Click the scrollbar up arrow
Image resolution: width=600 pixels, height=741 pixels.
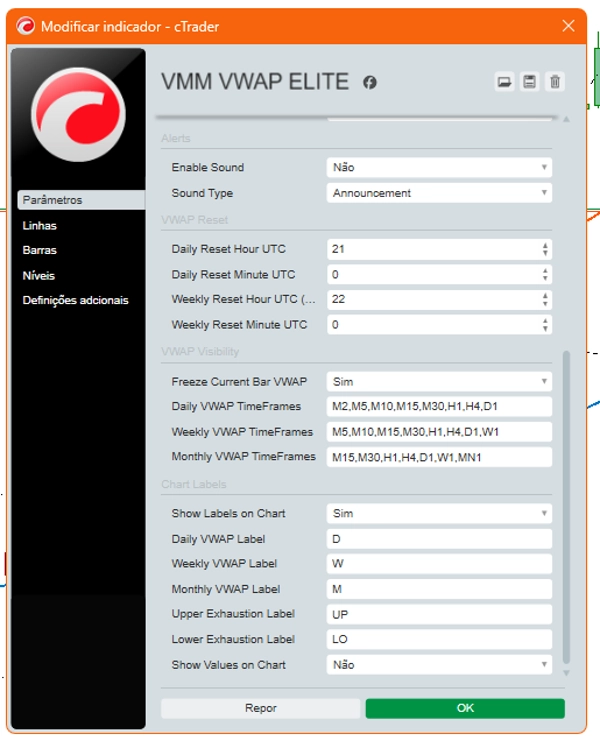click(x=566, y=119)
